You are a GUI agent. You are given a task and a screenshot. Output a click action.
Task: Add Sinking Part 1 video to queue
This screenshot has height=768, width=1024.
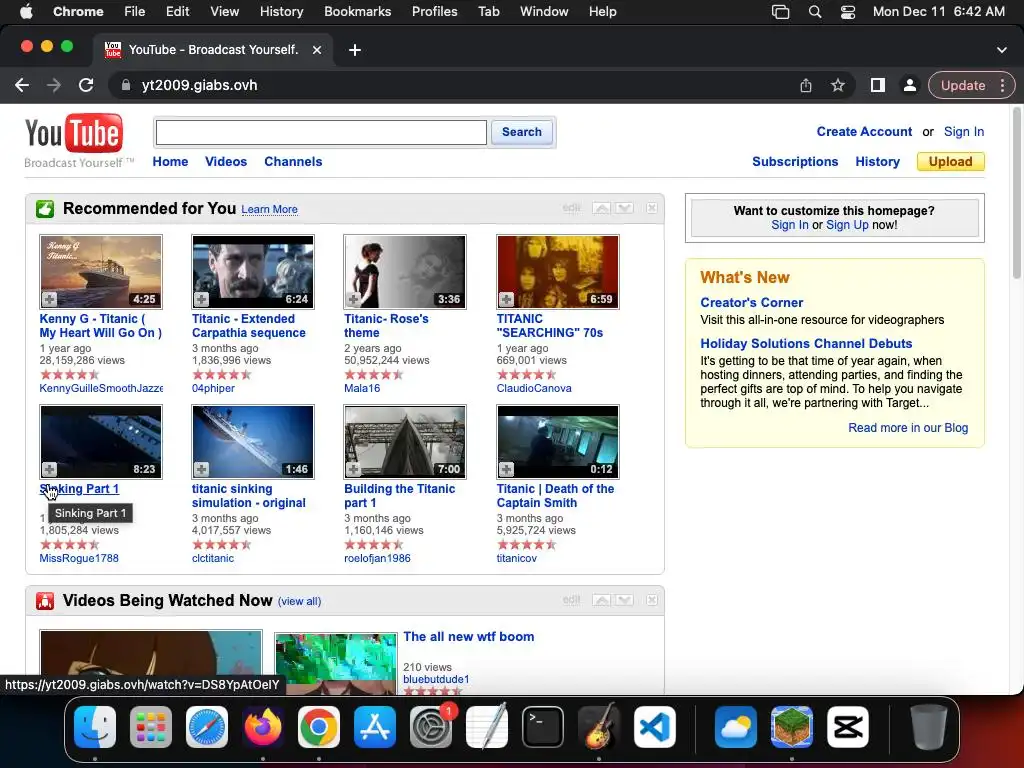50,469
